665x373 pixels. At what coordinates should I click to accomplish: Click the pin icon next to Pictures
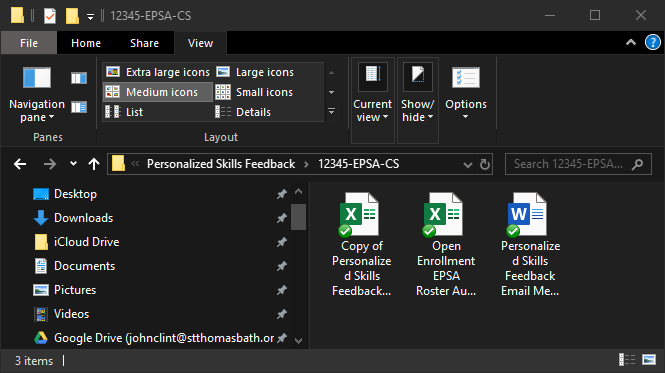pyautogui.click(x=282, y=290)
